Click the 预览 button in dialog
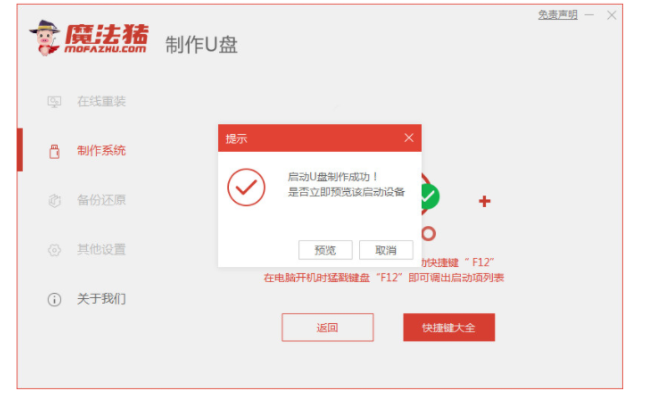The height and width of the screenshot is (409, 654). tap(325, 250)
